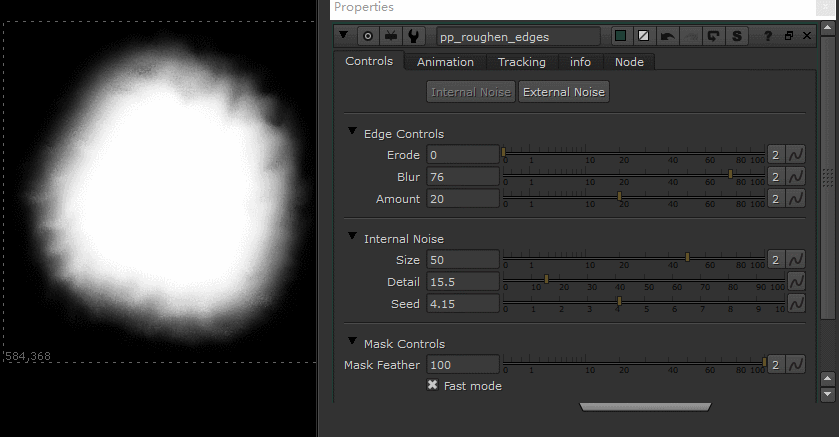
Task: Click the panel bottom collapse handle
Action: 645,407
